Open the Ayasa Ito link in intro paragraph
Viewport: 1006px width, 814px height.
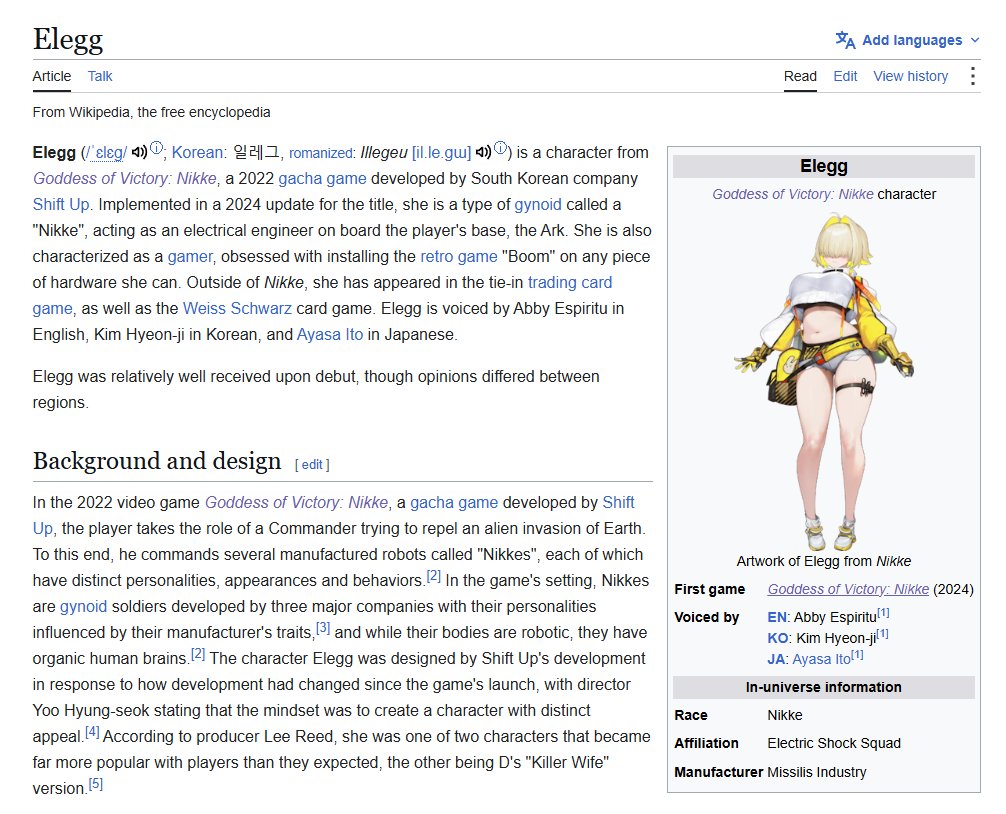pyautogui.click(x=330, y=335)
